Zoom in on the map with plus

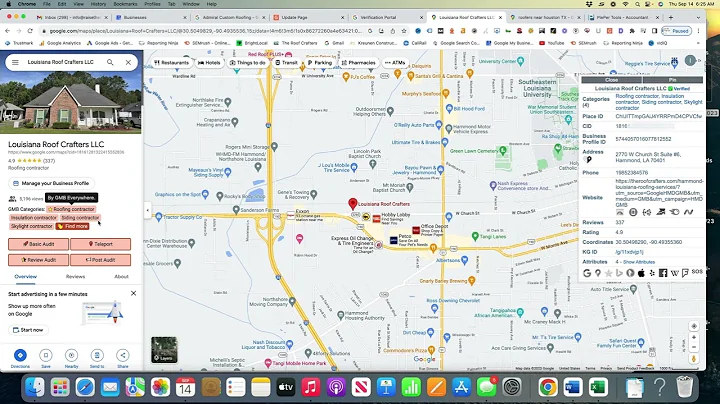(x=694, y=337)
